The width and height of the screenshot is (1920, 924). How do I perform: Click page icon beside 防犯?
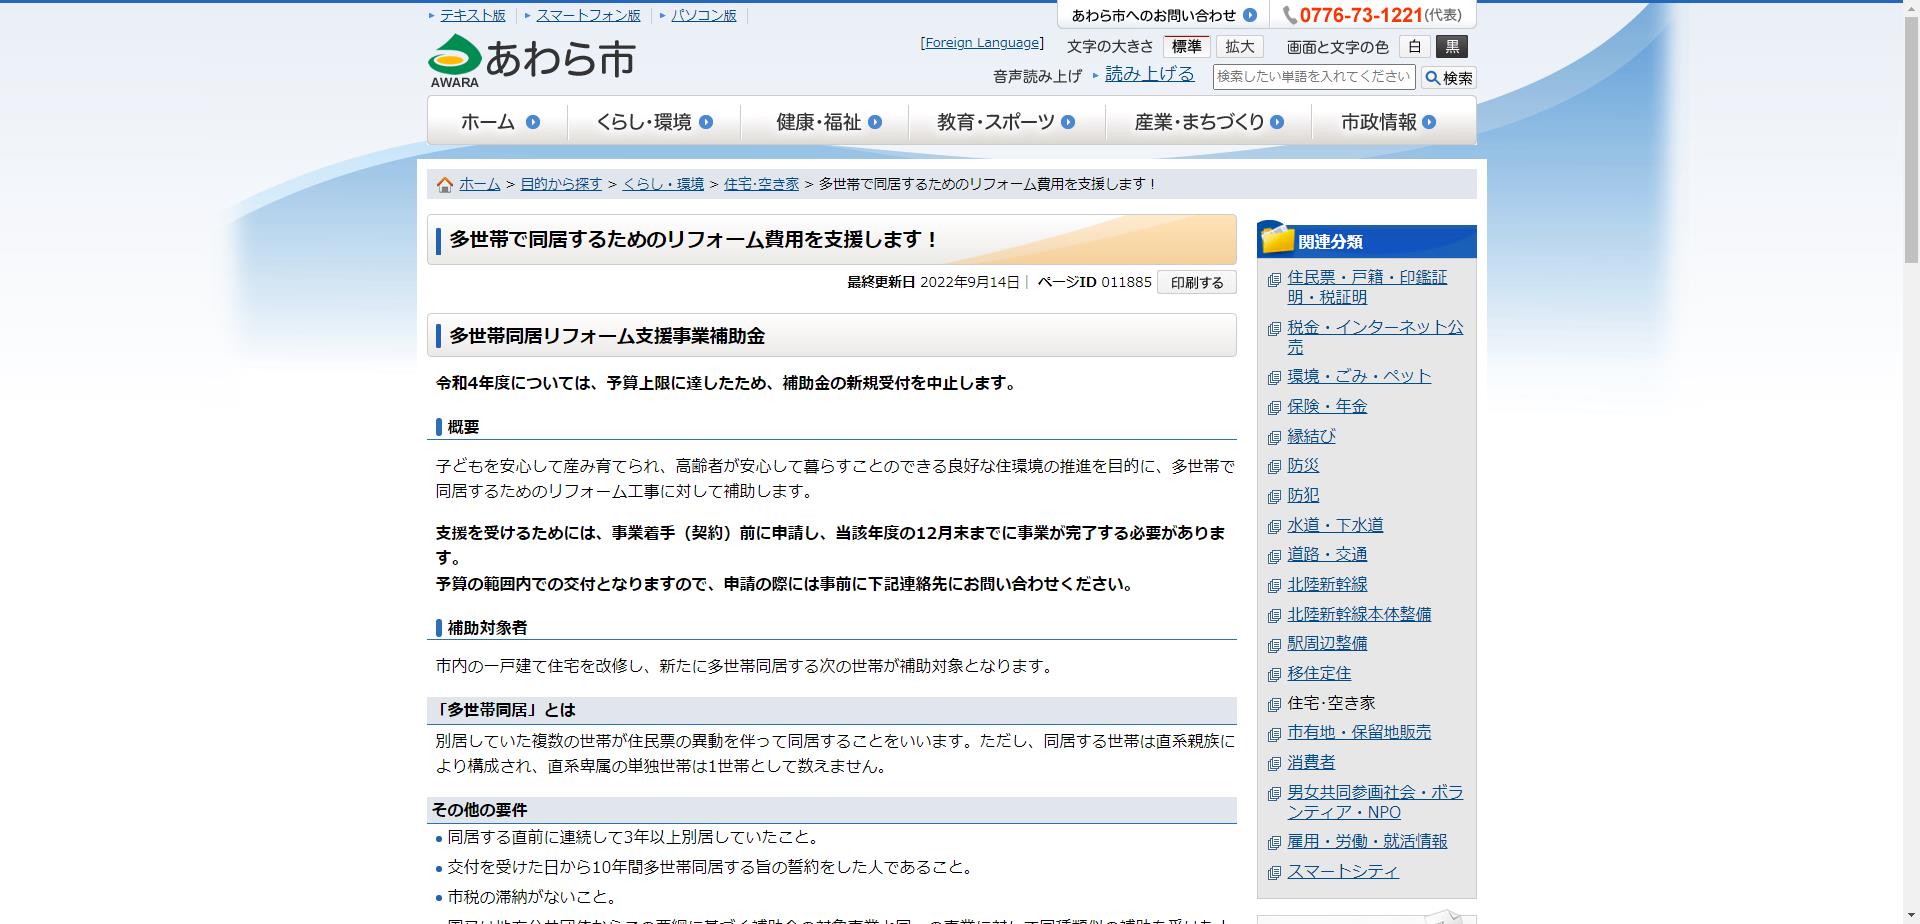[1274, 498]
